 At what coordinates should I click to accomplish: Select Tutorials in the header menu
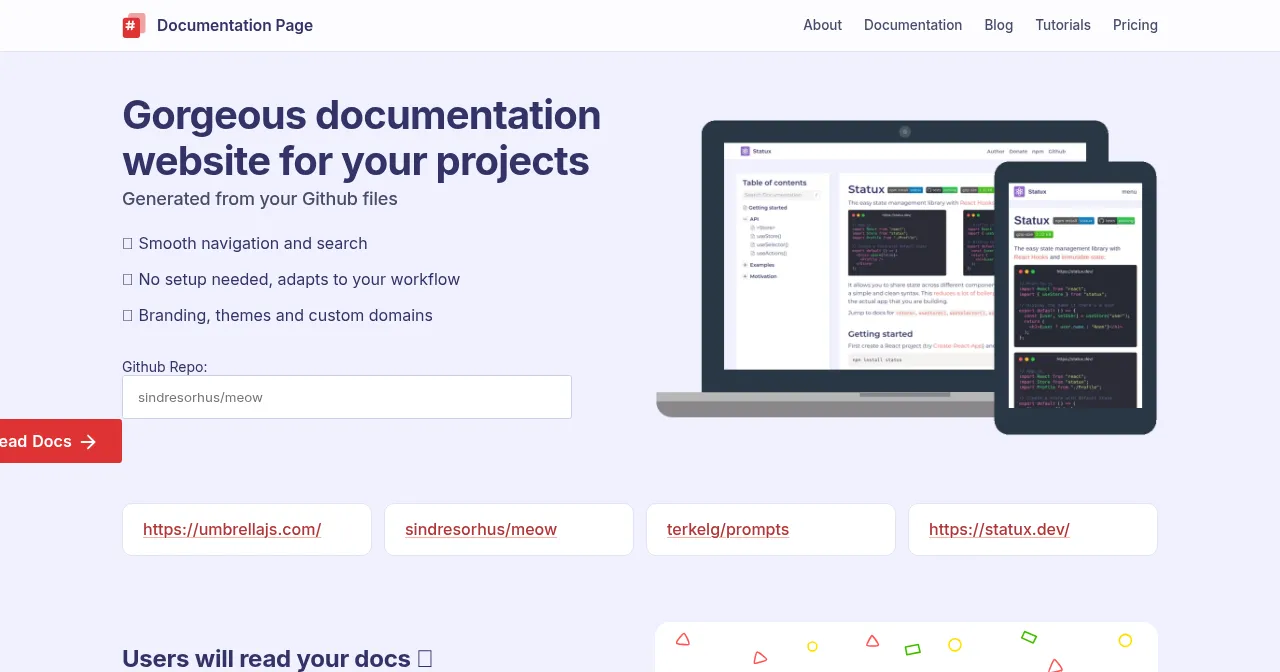pos(1063,25)
